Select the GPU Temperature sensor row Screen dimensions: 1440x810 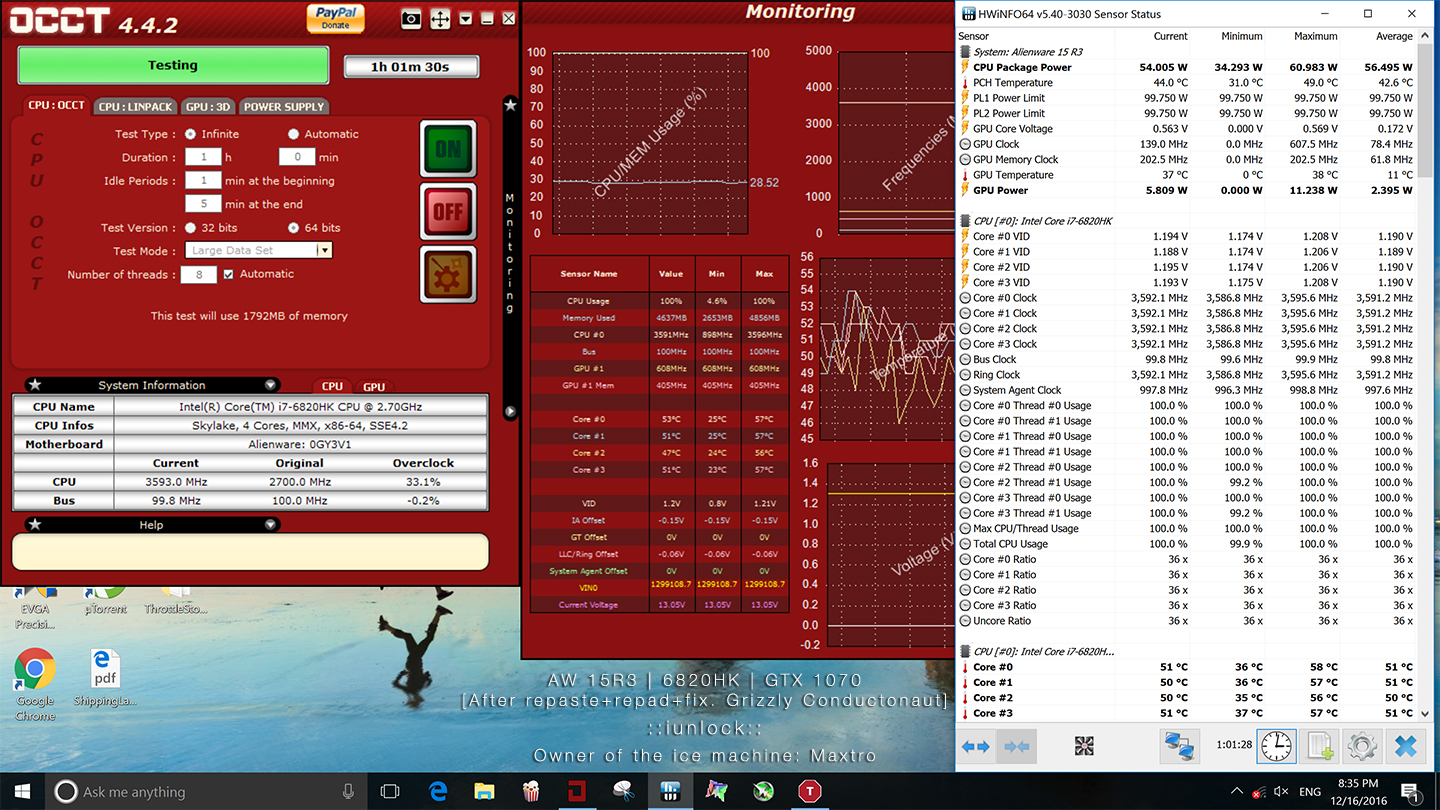tap(1186, 175)
